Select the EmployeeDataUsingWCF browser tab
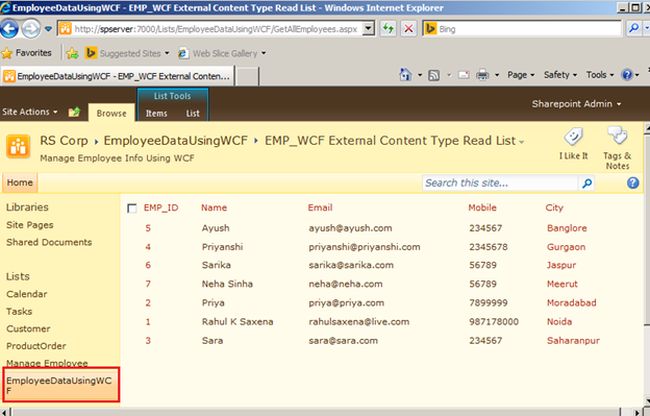 pos(117,76)
